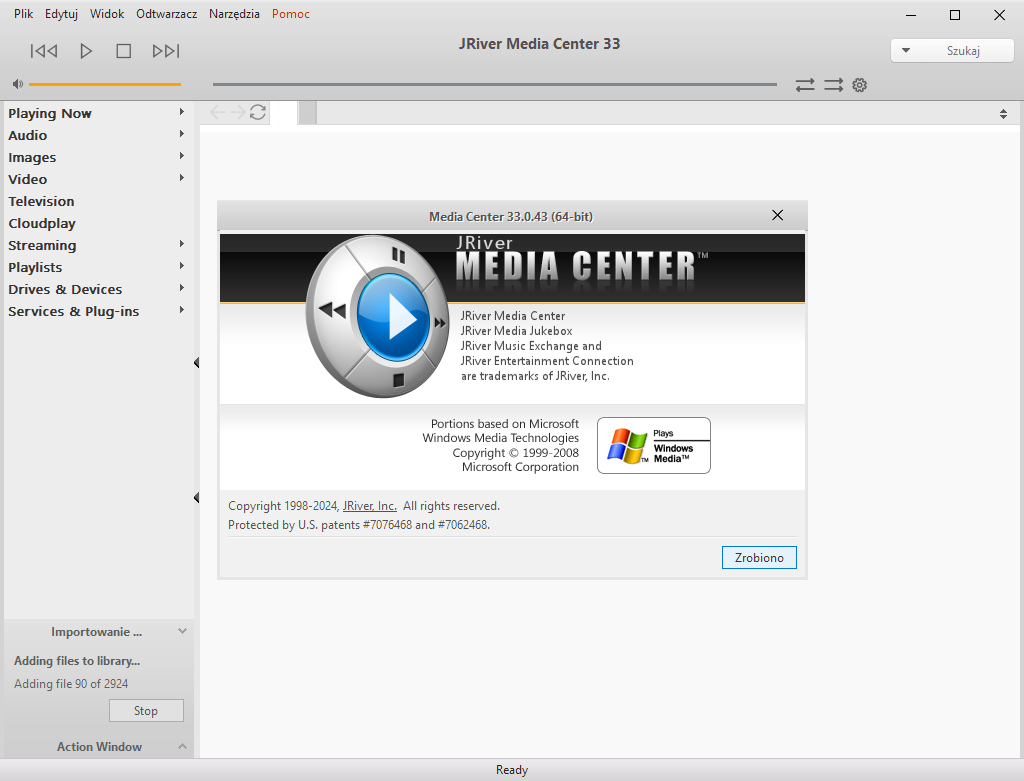The height and width of the screenshot is (781, 1024).
Task: Open the JRiver, Inc. link
Action: [x=370, y=506]
